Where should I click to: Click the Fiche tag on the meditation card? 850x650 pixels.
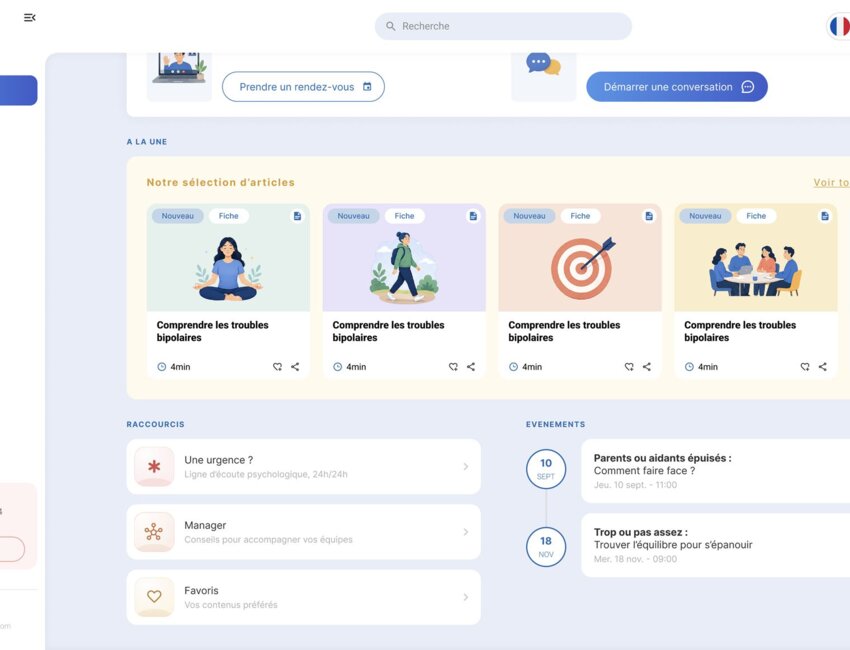pos(228,216)
